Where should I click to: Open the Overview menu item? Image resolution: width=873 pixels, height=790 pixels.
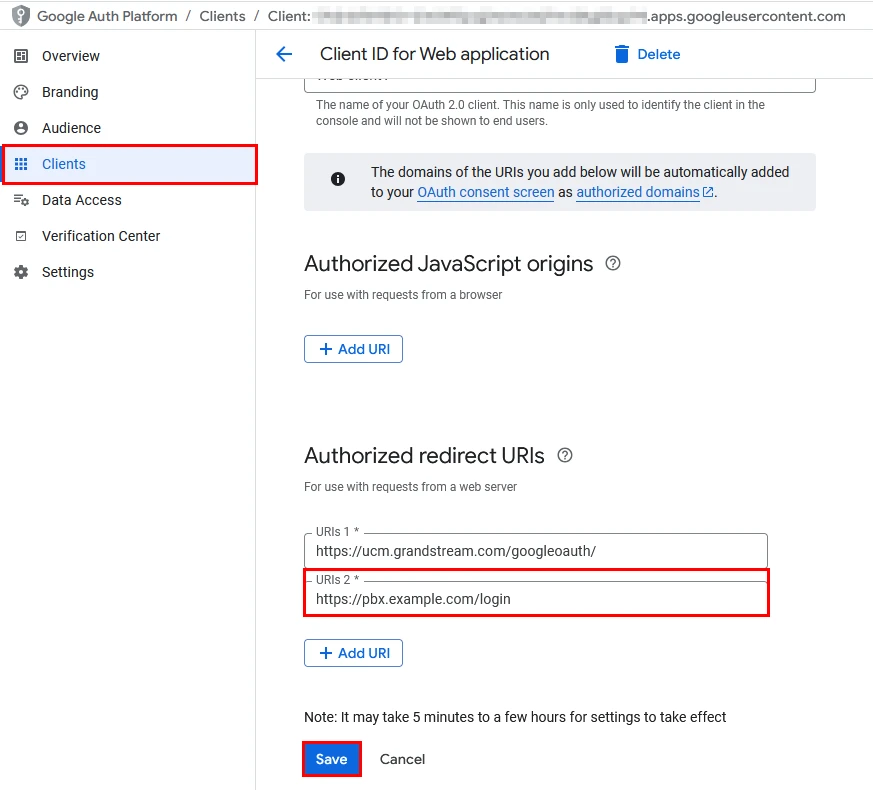[x=128, y=56]
